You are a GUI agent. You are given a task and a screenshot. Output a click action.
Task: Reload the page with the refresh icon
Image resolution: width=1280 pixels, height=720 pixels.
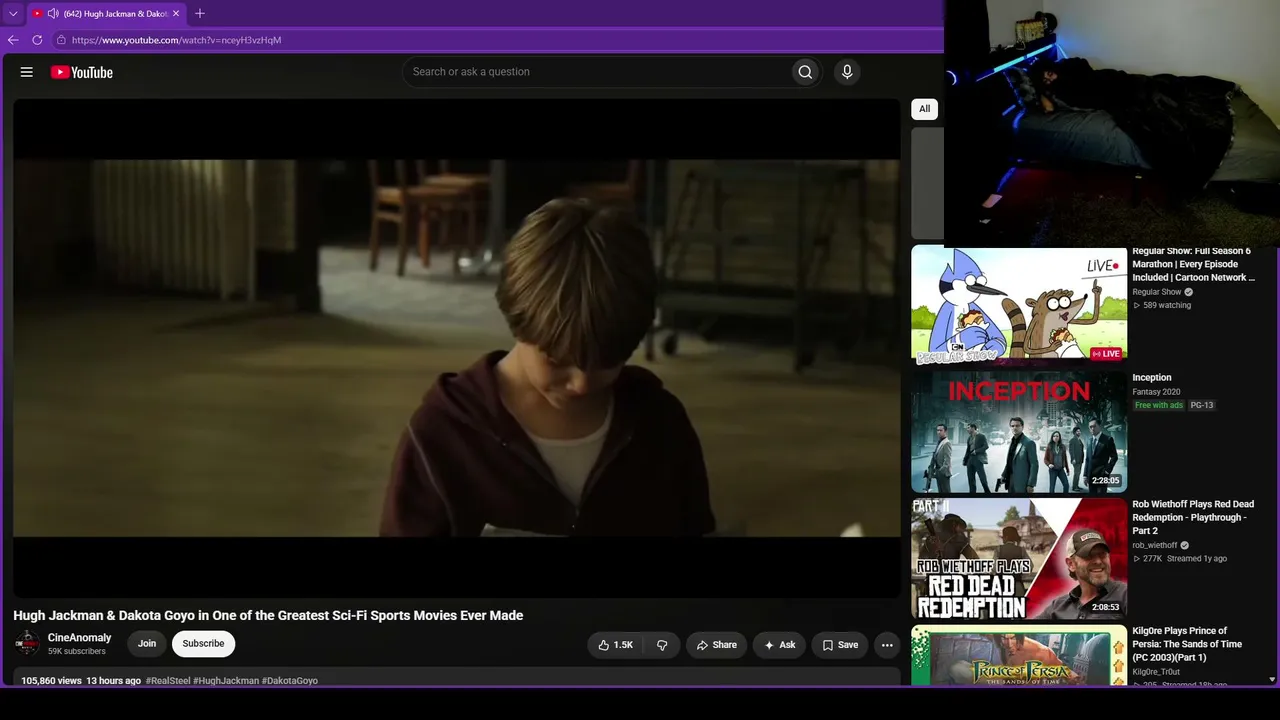37,40
